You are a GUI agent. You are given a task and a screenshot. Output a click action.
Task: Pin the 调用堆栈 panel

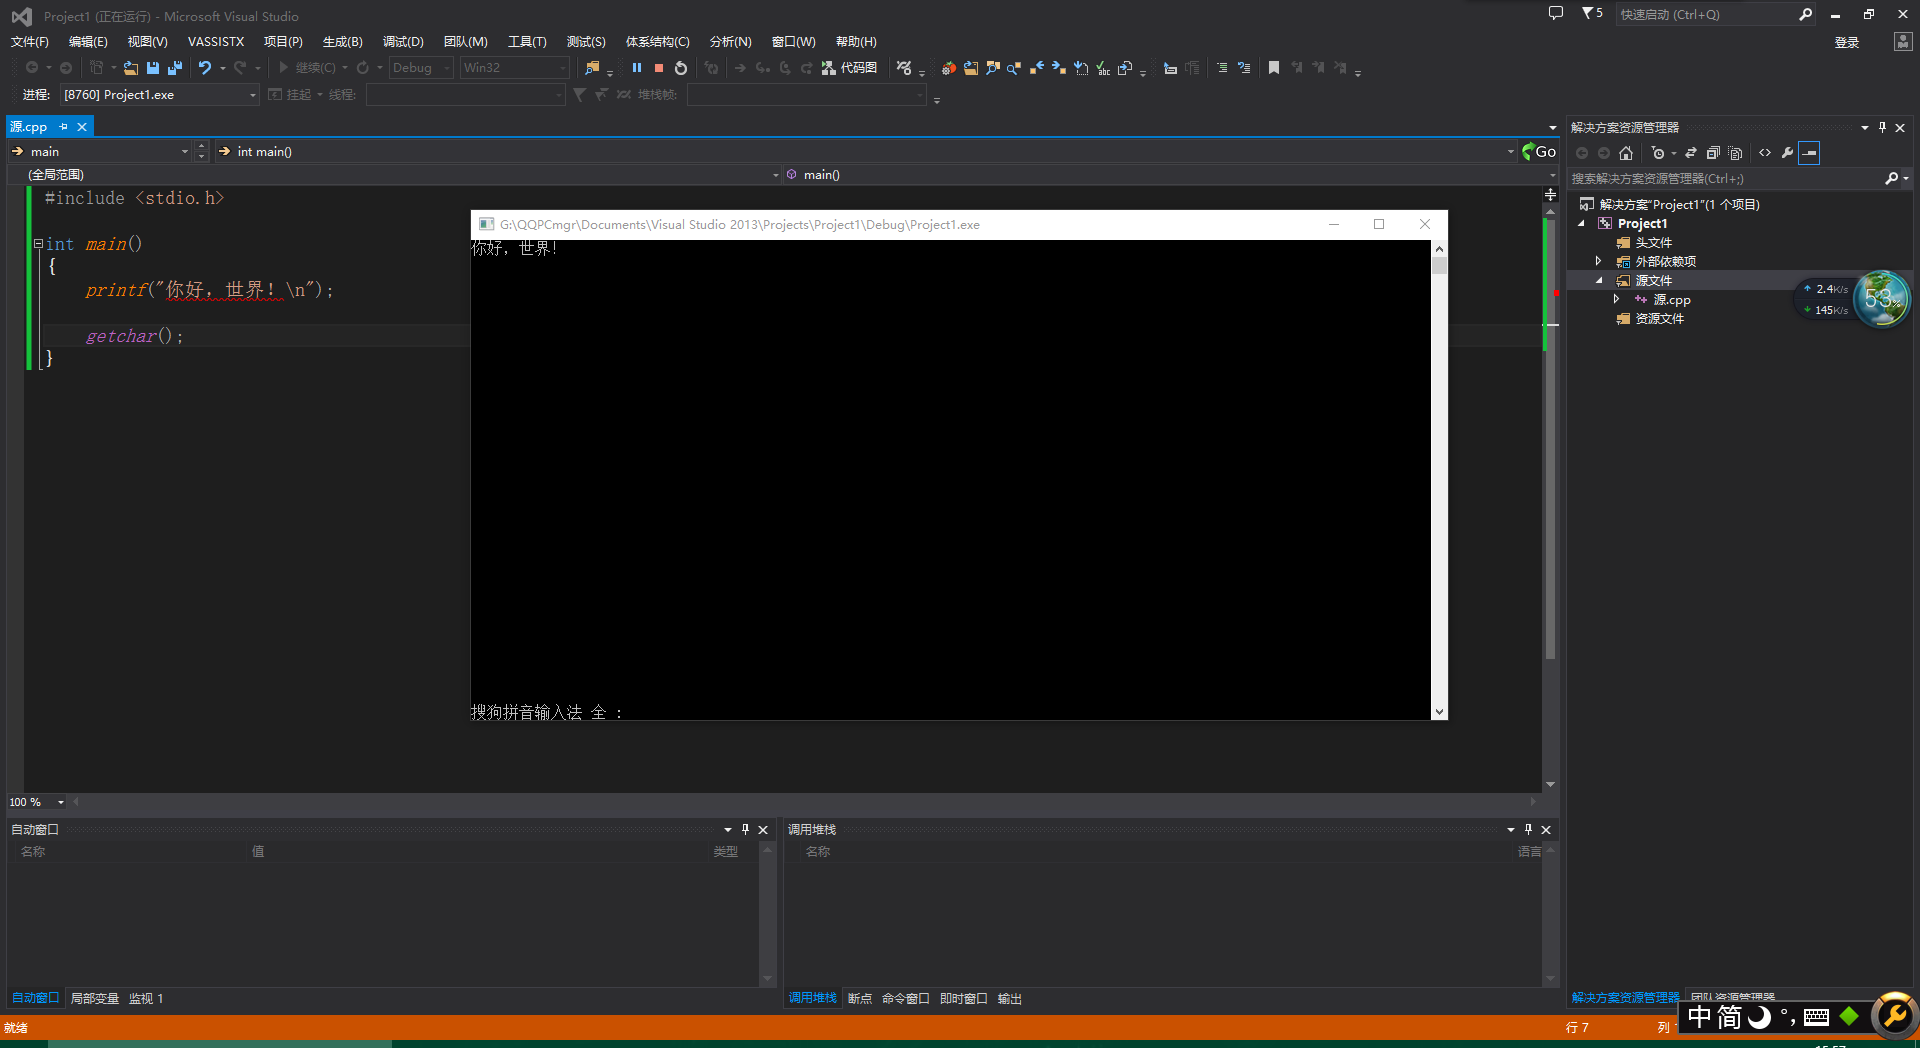pos(1528,829)
